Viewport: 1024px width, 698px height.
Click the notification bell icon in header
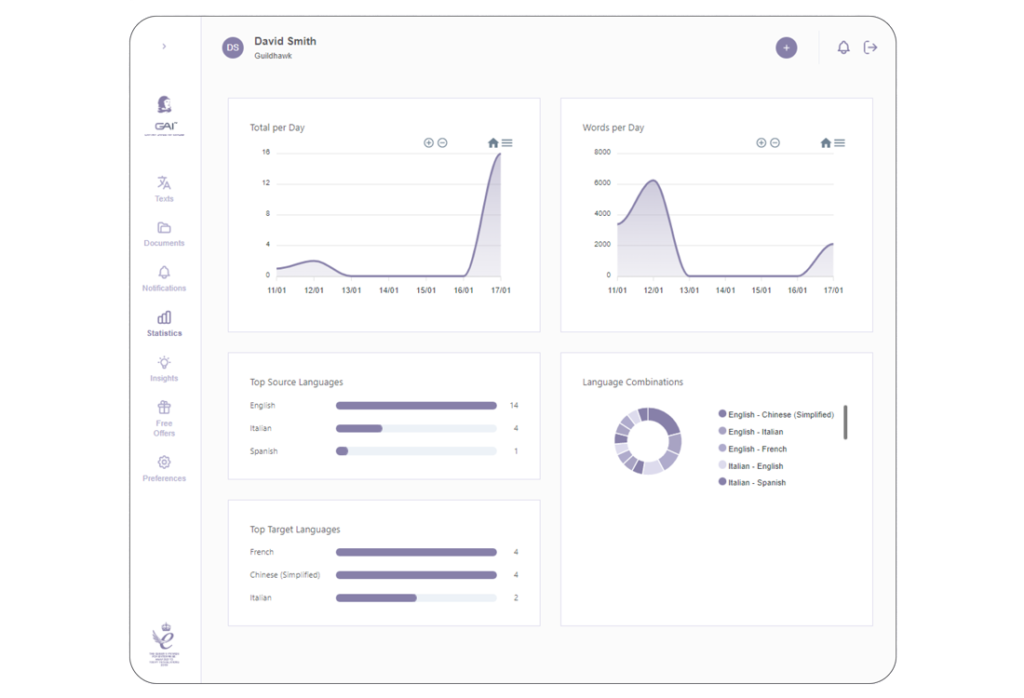pos(843,48)
